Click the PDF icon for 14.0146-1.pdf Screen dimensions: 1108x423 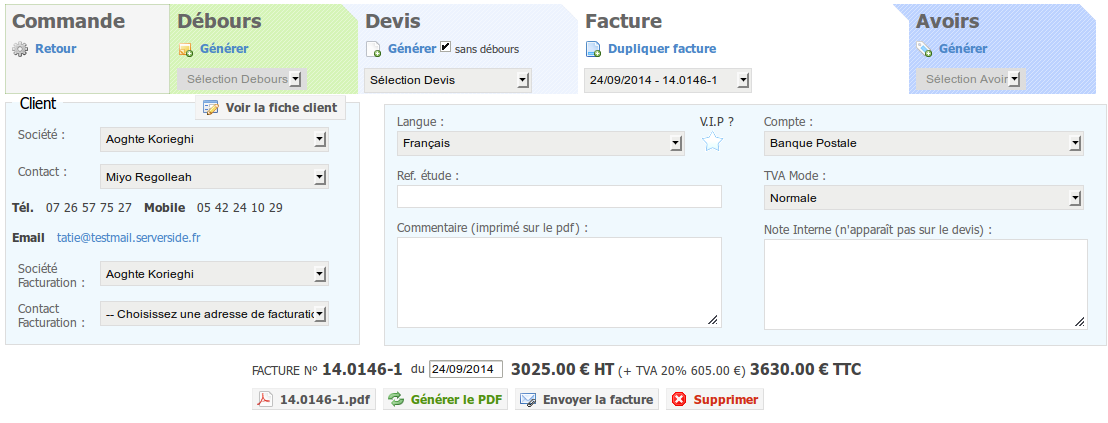pos(264,400)
